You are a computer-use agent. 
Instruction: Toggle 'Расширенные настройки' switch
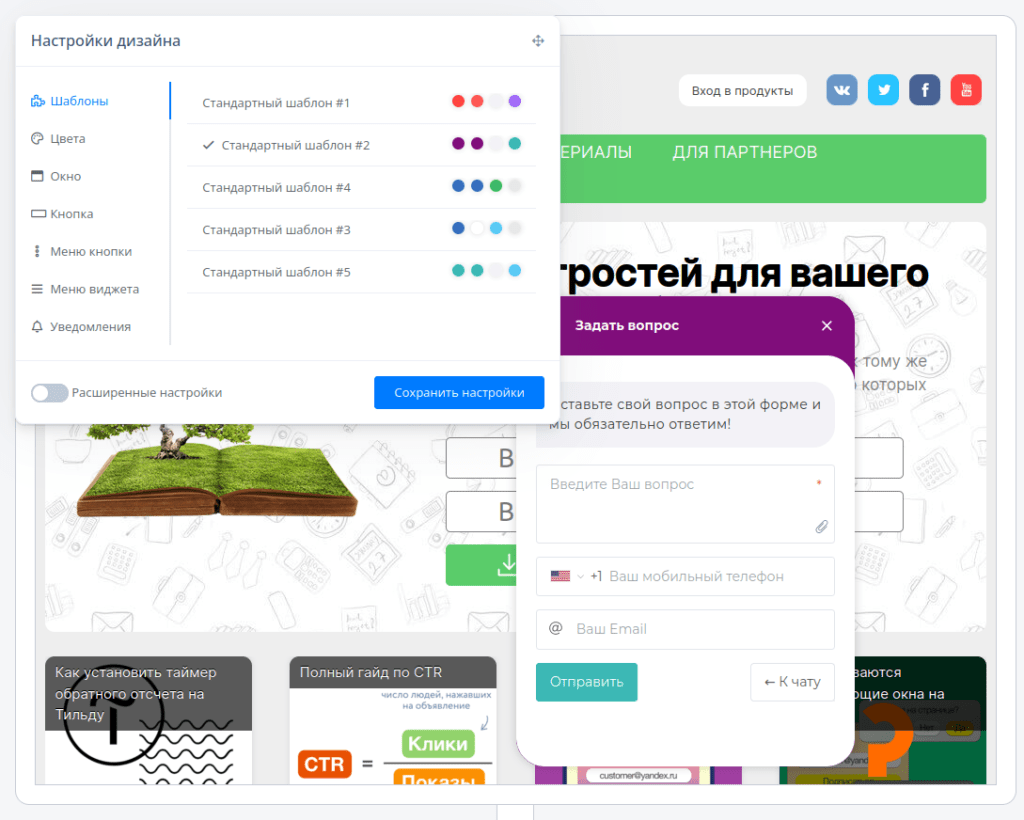(49, 393)
